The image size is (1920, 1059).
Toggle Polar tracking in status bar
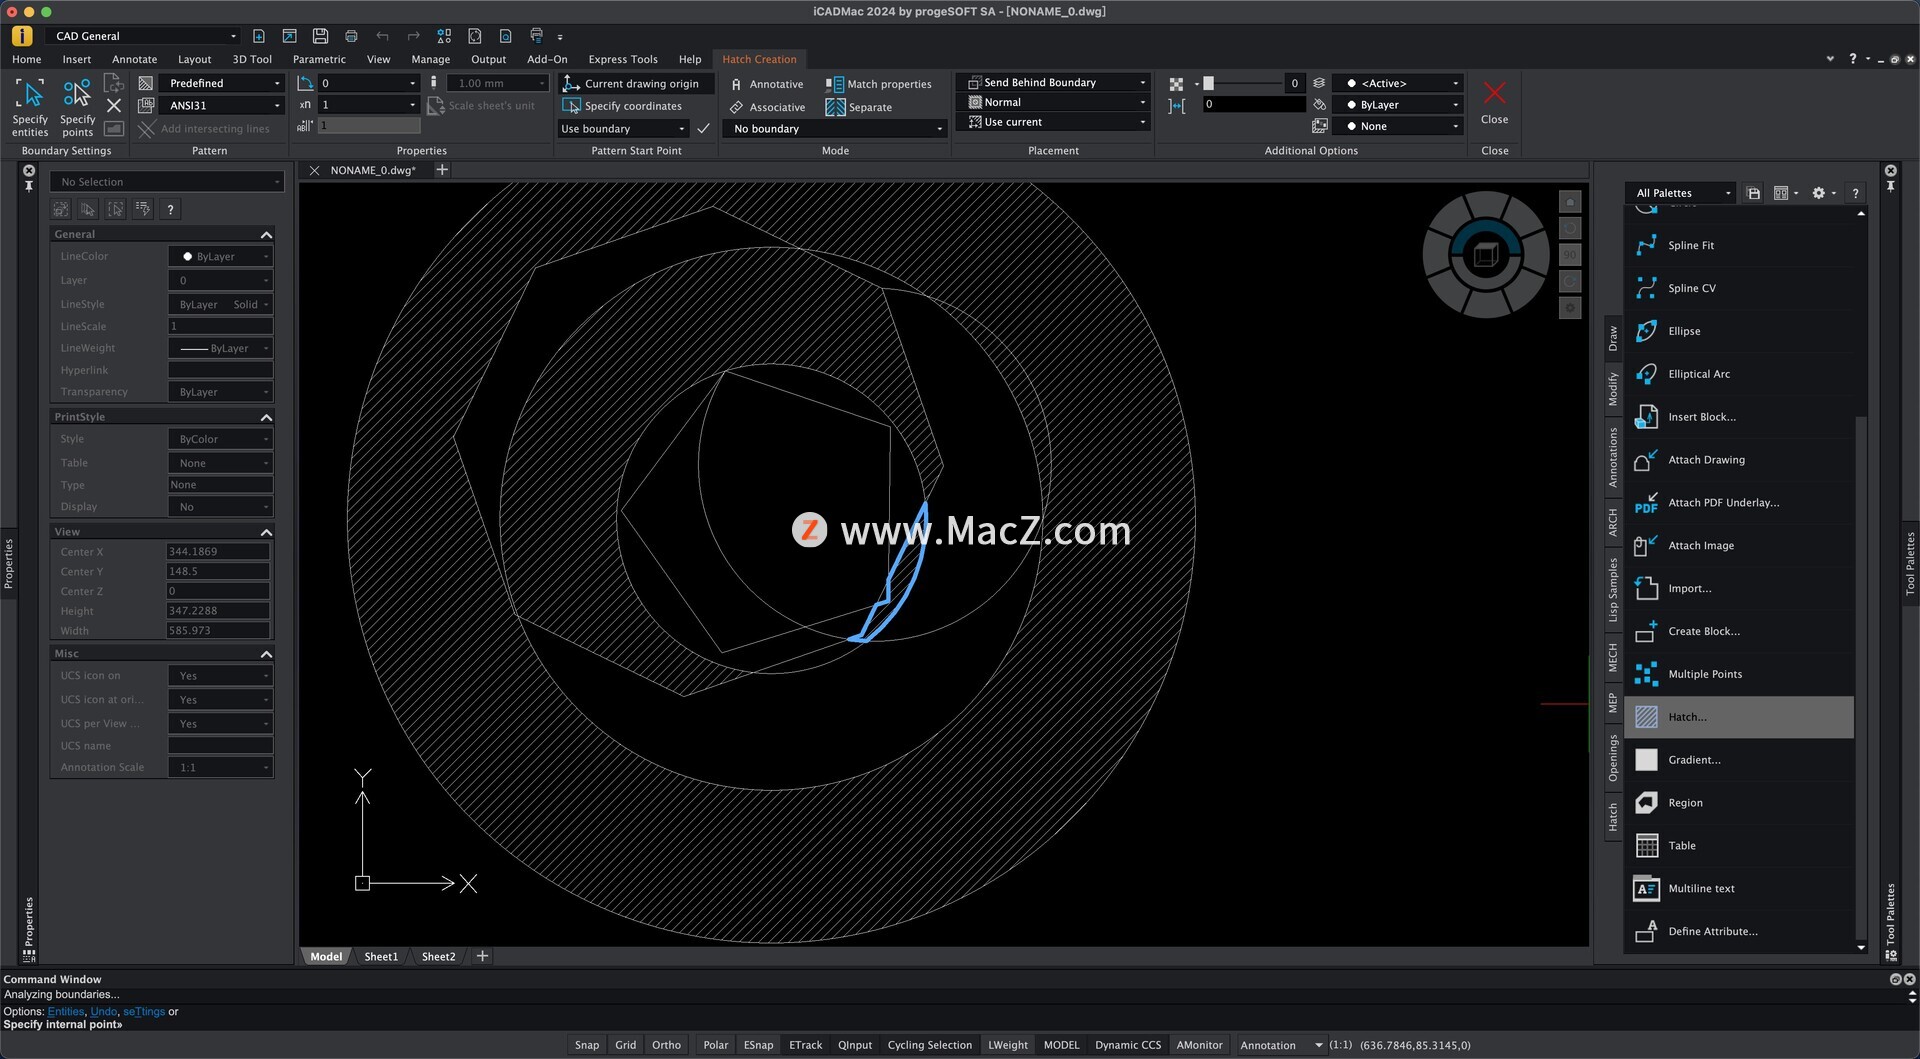coord(716,1045)
